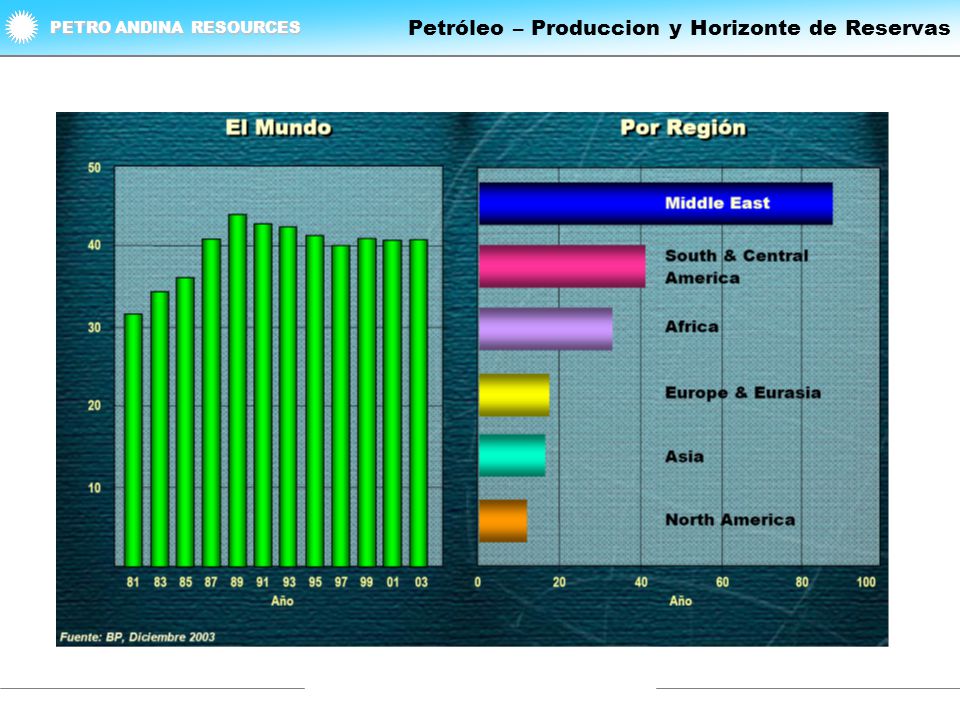Click the 'South & Central America' label
Viewport: 960px width, 720px height.
[737, 267]
